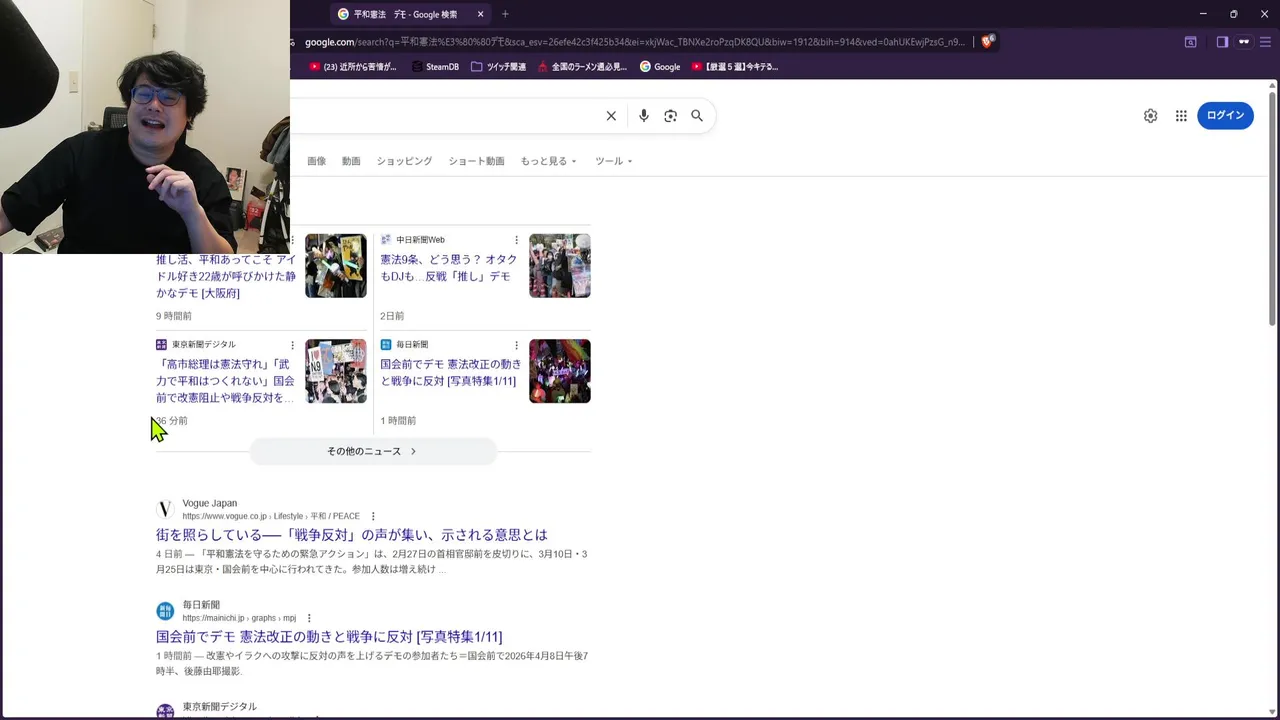Screen dimensions: 1280x720
Task: Open three-dot menu for 中日新聞Web news card
Action: 516,240
